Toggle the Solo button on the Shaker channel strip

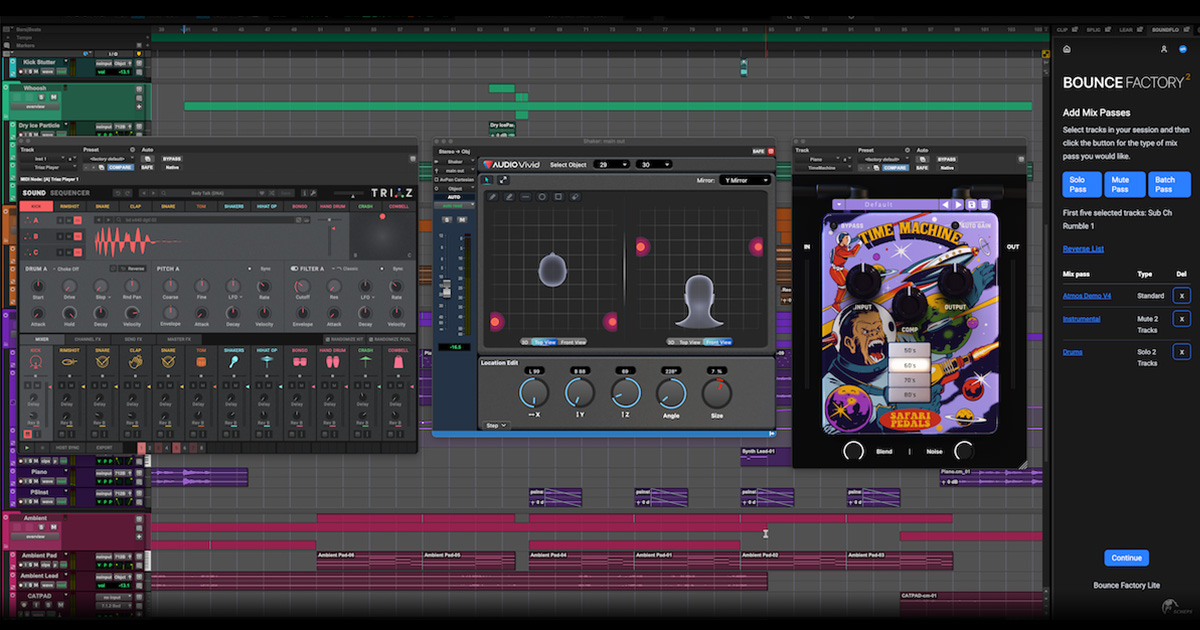(x=446, y=220)
